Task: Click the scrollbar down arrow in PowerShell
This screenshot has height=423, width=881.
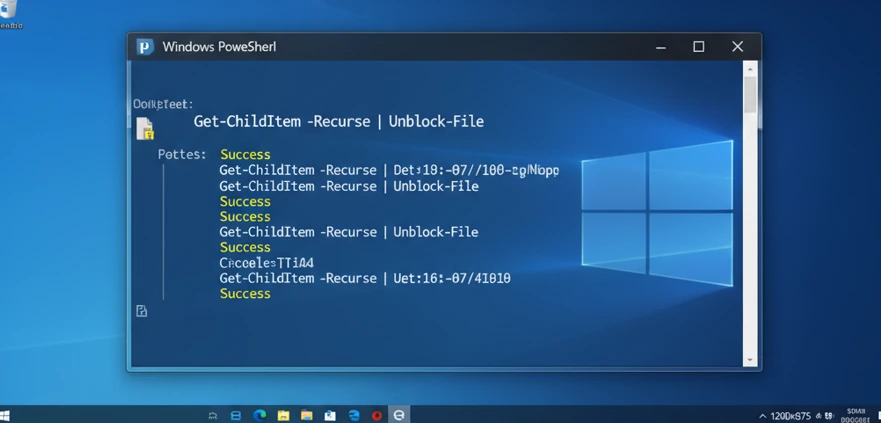Action: (x=750, y=360)
